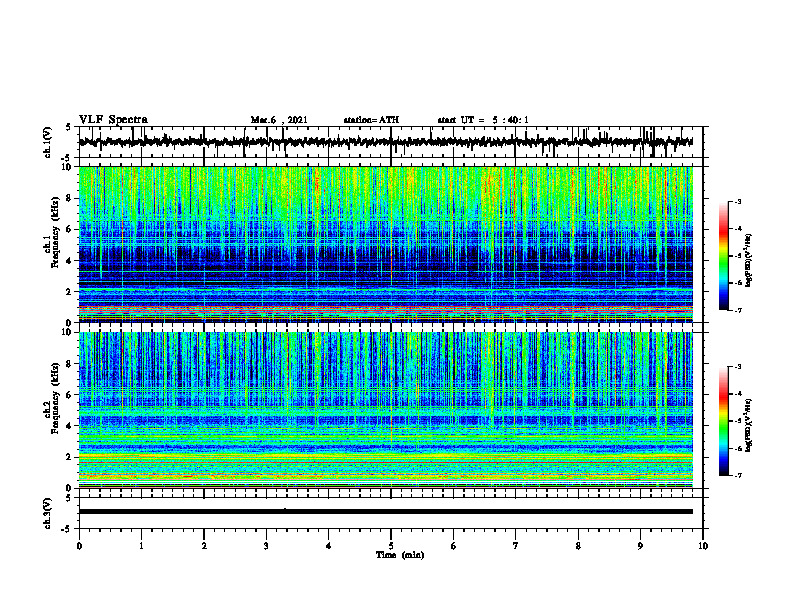Click the "Time (min)" axis label

(400, 555)
